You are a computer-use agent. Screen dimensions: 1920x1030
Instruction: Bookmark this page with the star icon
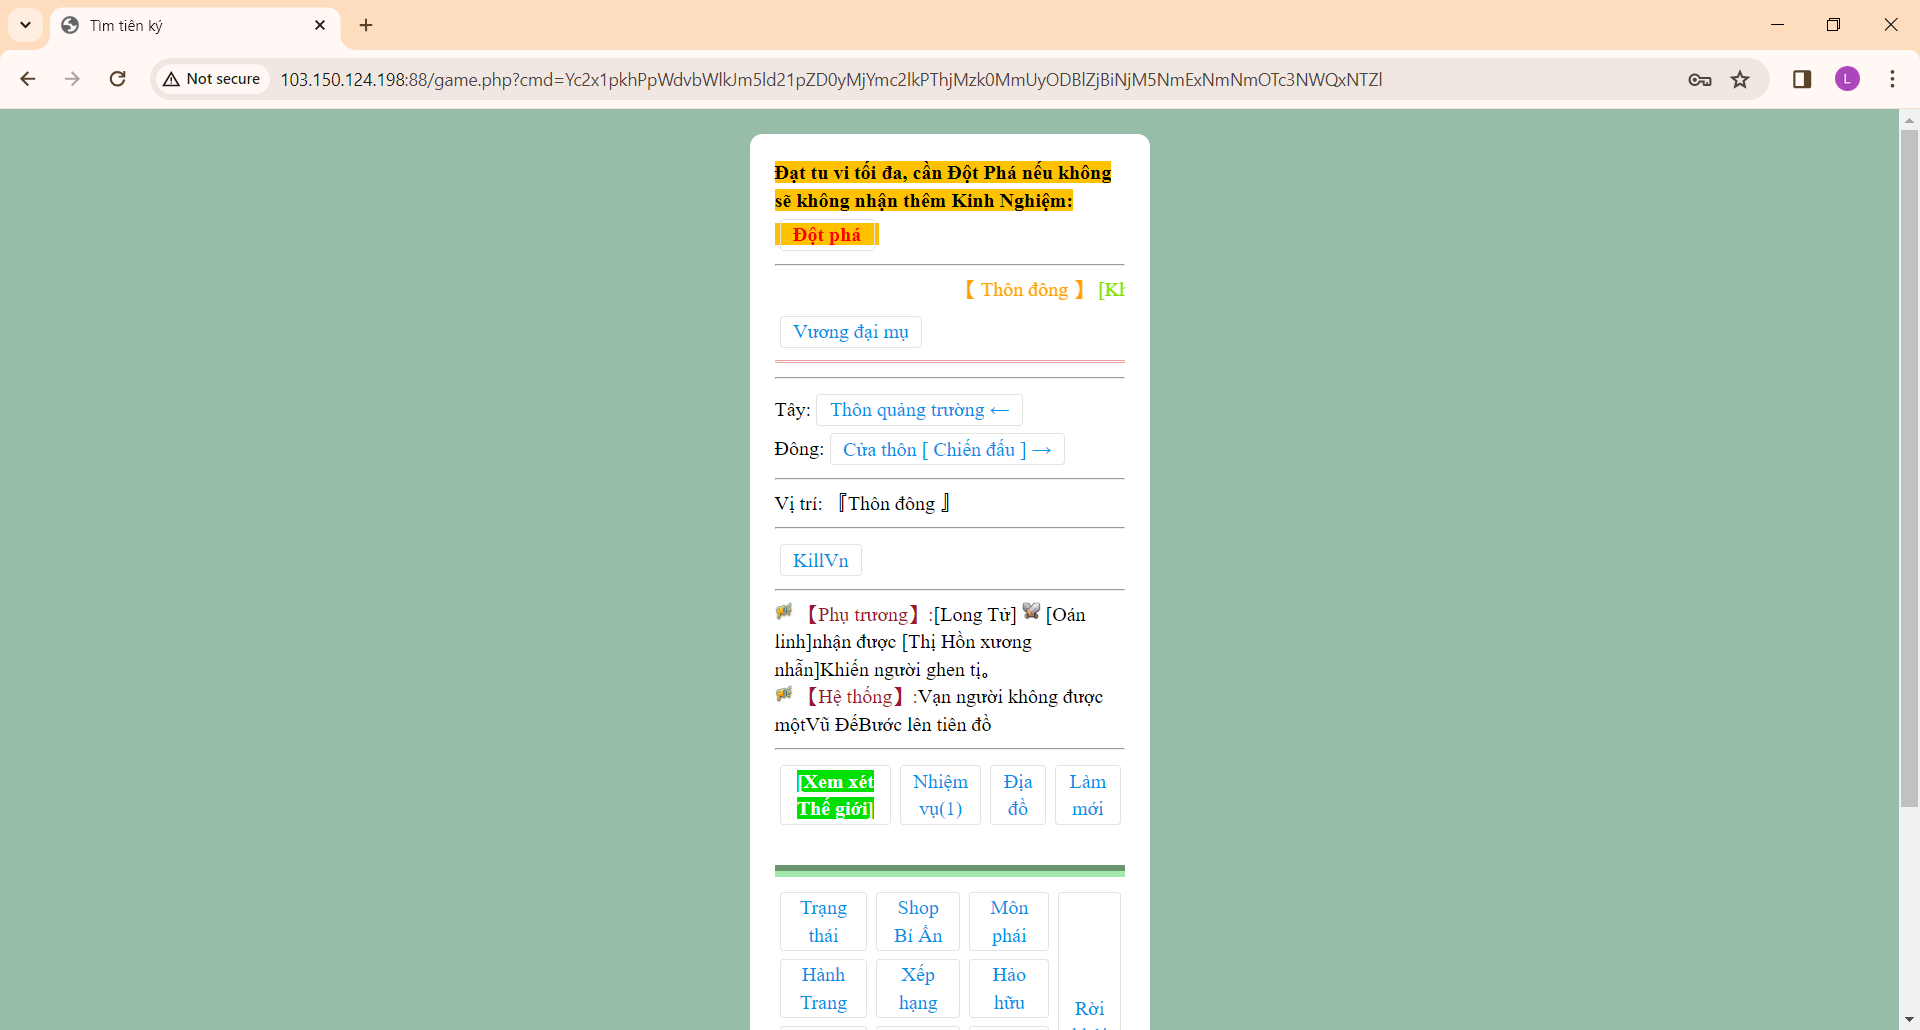pos(1740,79)
